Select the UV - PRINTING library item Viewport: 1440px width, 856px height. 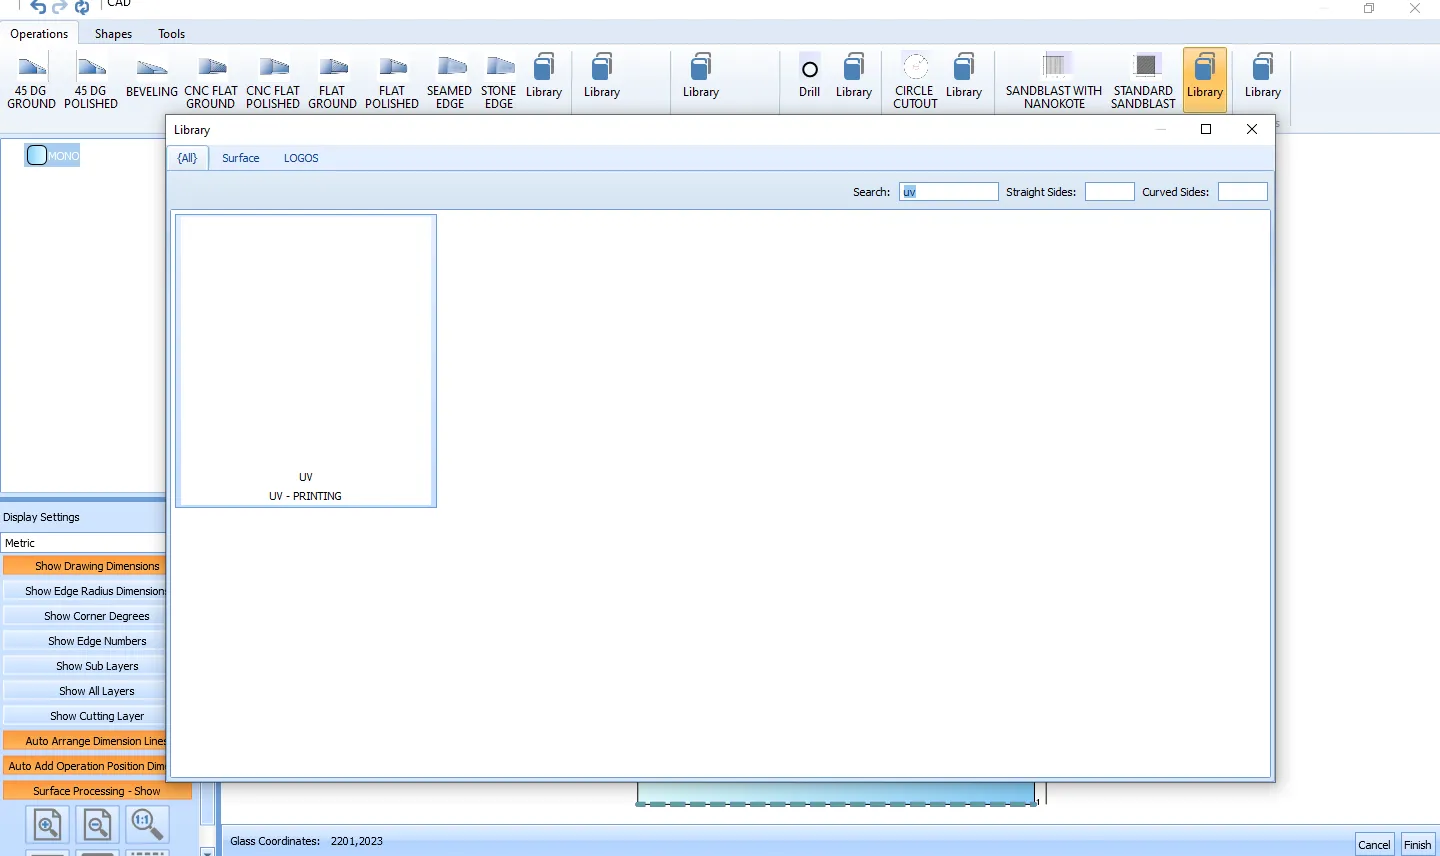tap(306, 361)
